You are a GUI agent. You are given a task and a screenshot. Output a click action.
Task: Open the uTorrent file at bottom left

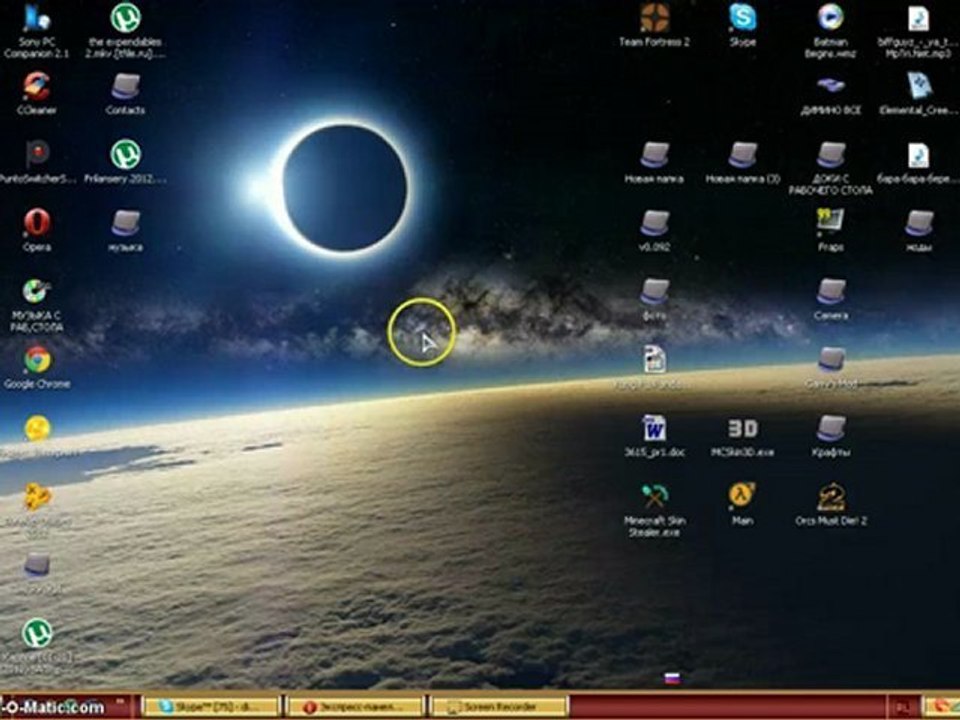[x=37, y=634]
